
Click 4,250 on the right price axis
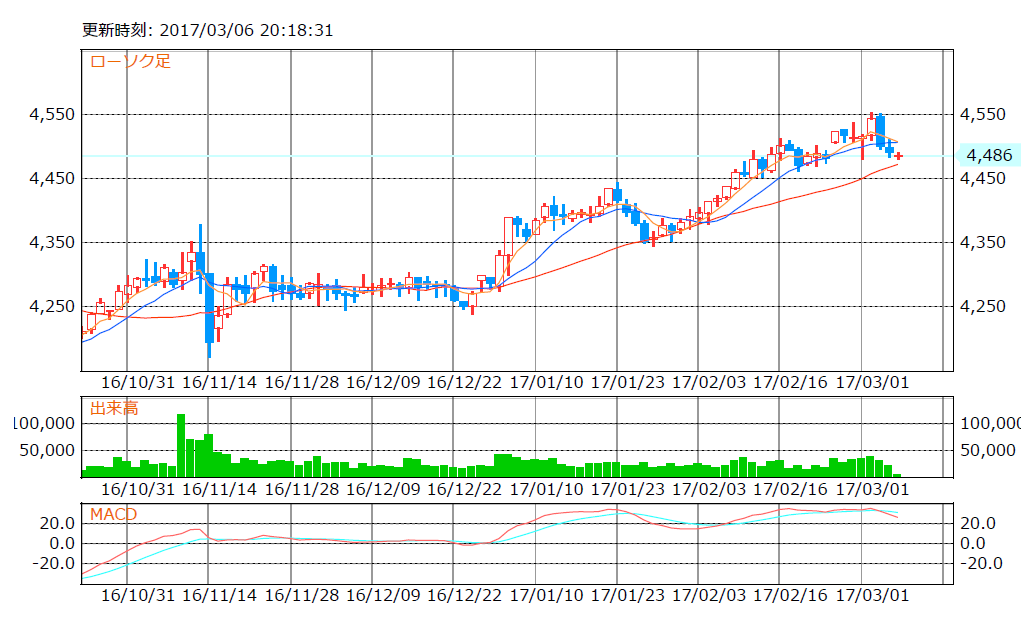983,306
